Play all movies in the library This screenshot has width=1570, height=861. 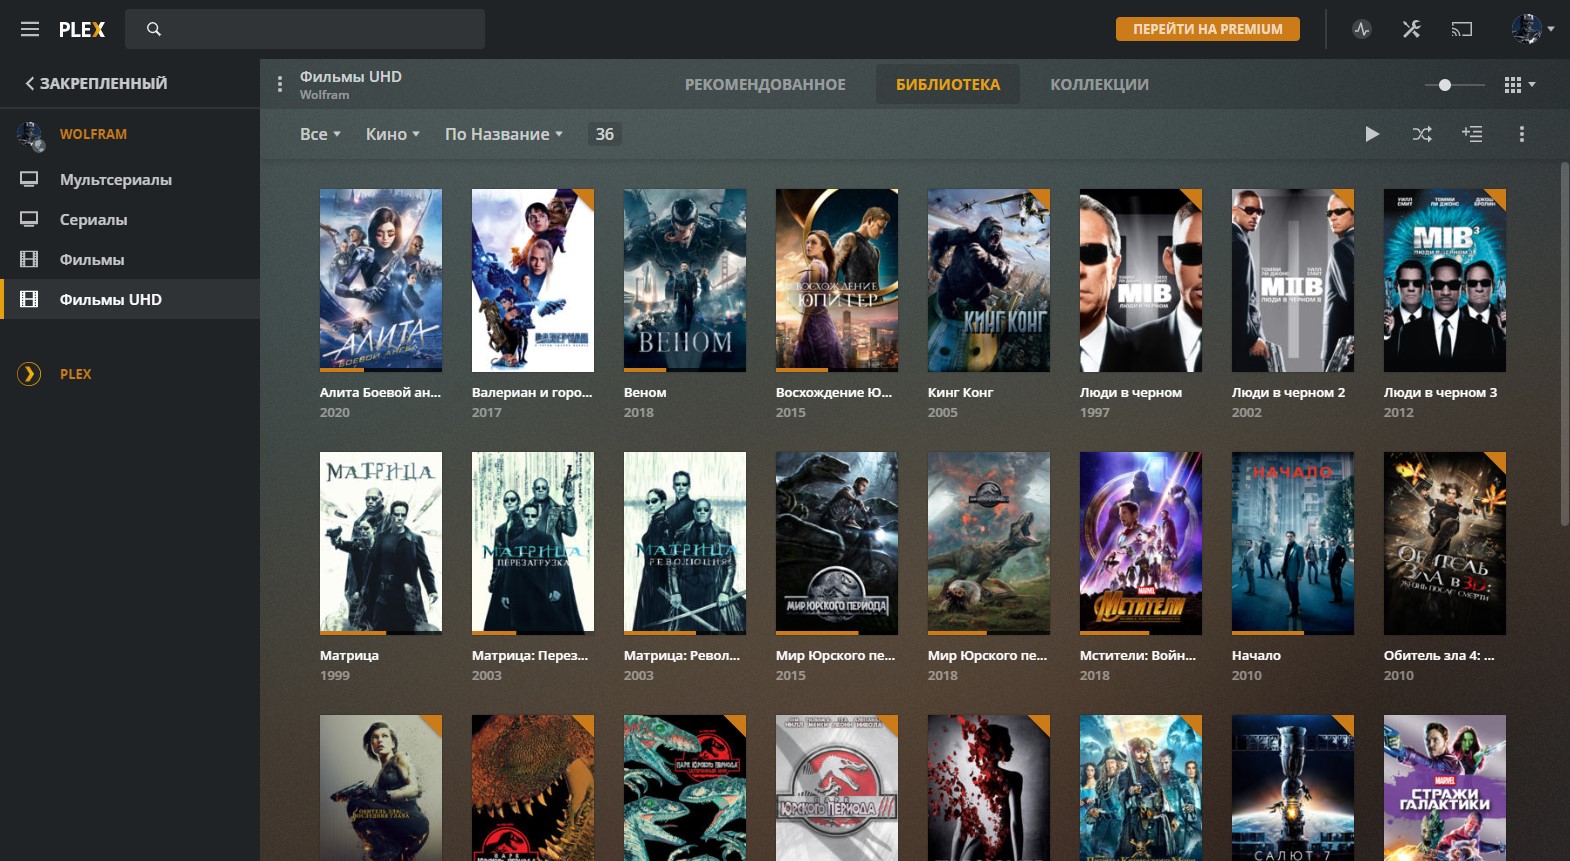[x=1372, y=134]
